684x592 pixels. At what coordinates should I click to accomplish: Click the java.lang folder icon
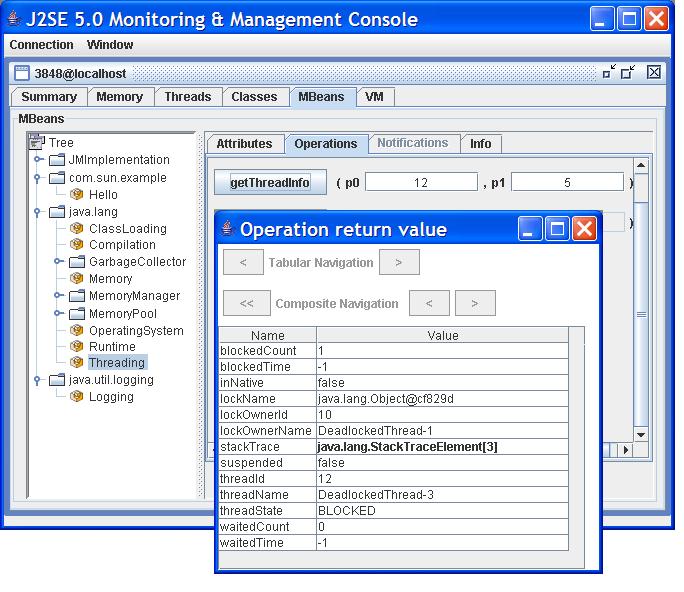(57, 212)
